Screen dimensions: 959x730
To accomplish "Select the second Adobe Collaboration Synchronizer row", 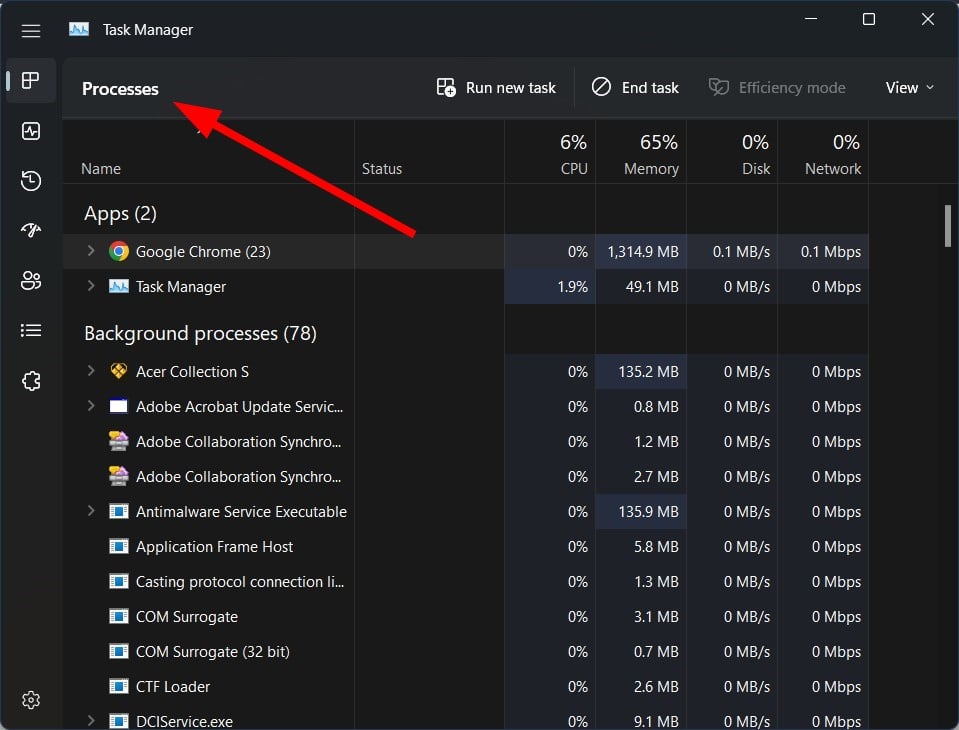I will [x=465, y=476].
